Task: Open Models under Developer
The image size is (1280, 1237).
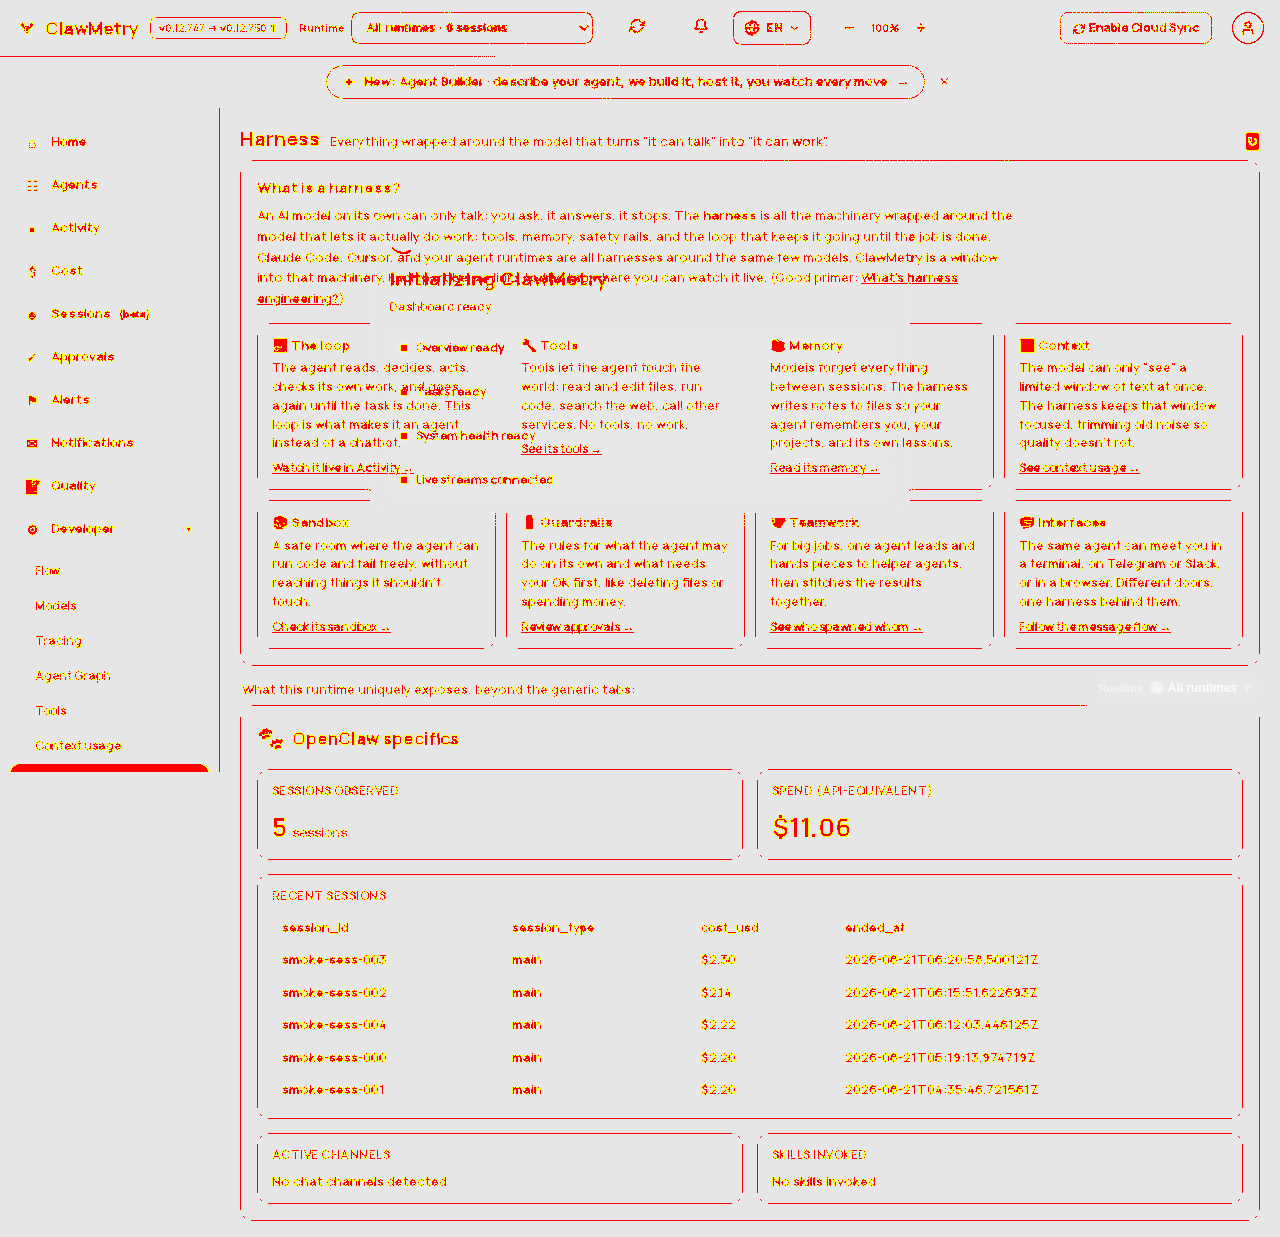Action: [56, 606]
